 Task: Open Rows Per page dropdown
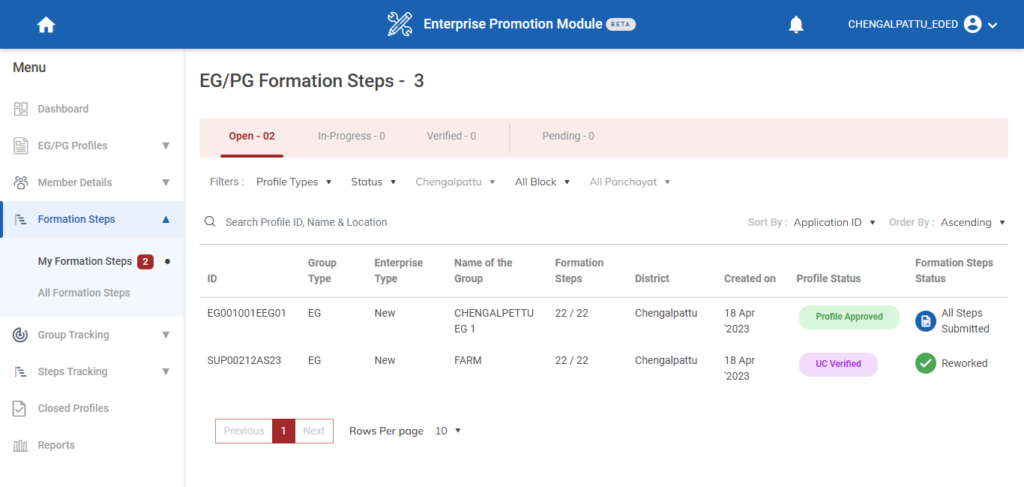pyautogui.click(x=448, y=431)
